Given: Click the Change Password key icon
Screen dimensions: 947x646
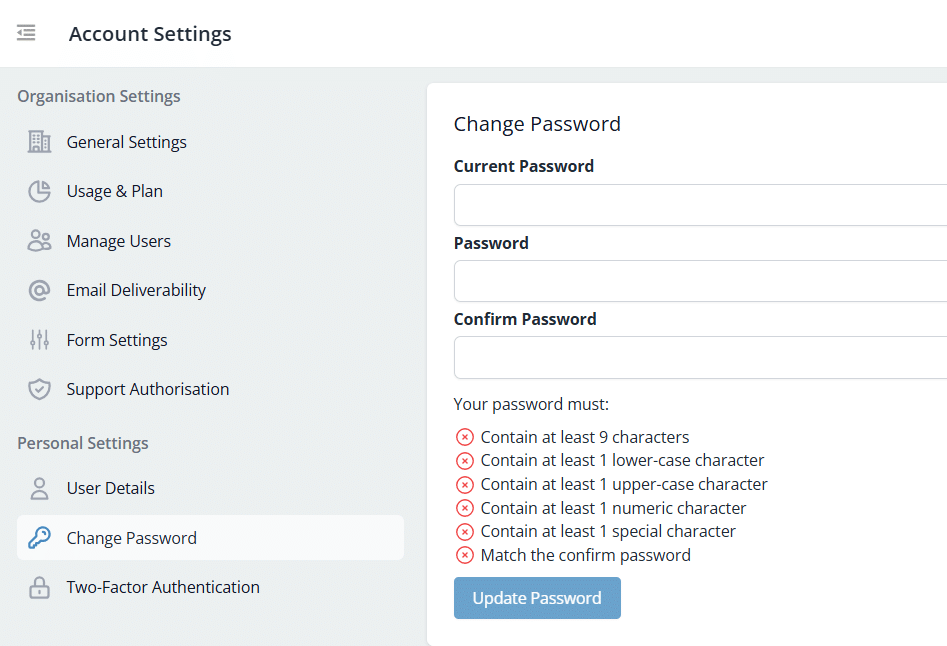Looking at the screenshot, I should pos(39,537).
